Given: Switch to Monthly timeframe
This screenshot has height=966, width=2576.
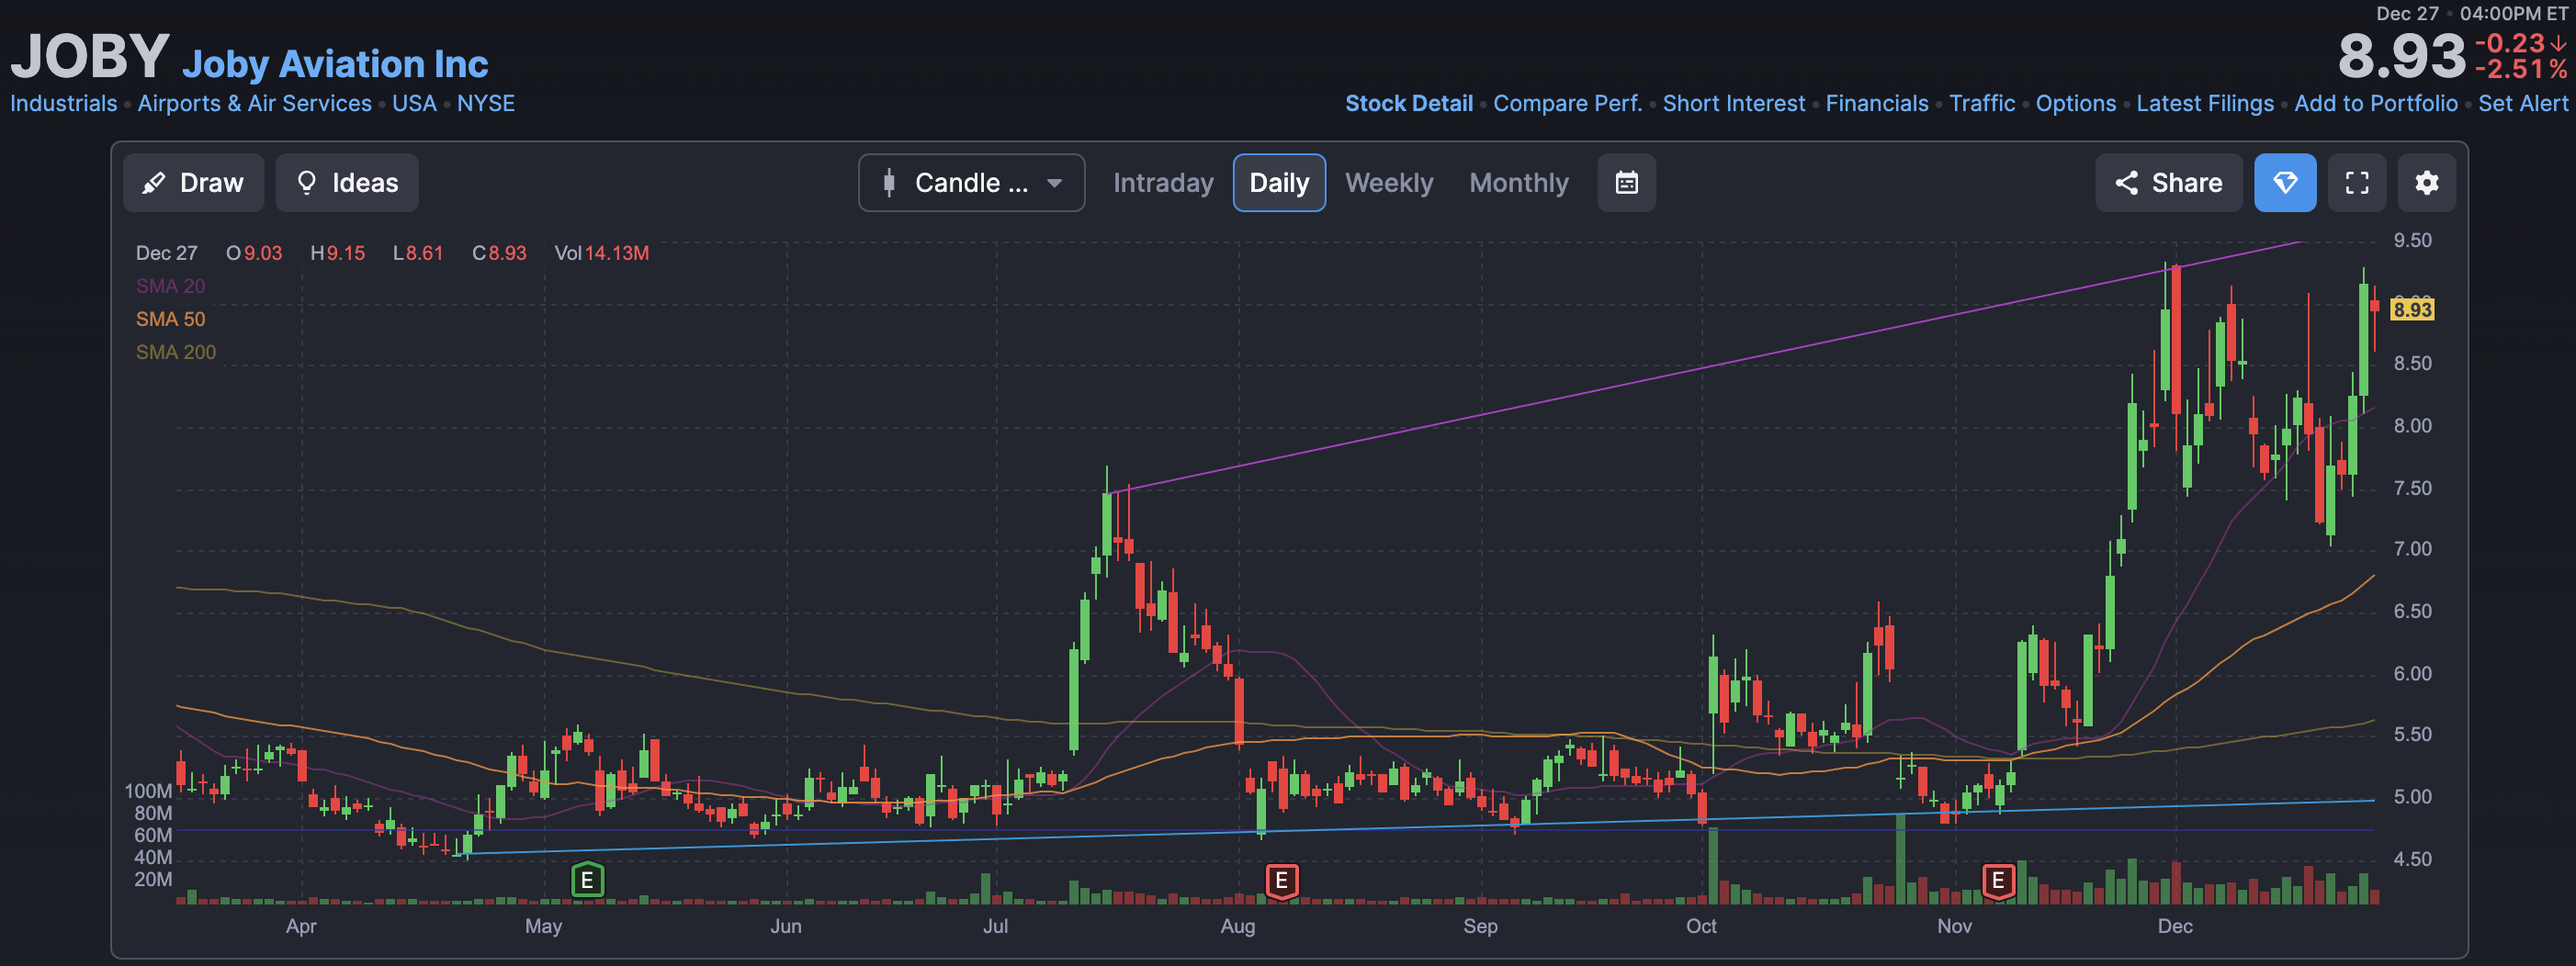Looking at the screenshot, I should tap(1518, 183).
